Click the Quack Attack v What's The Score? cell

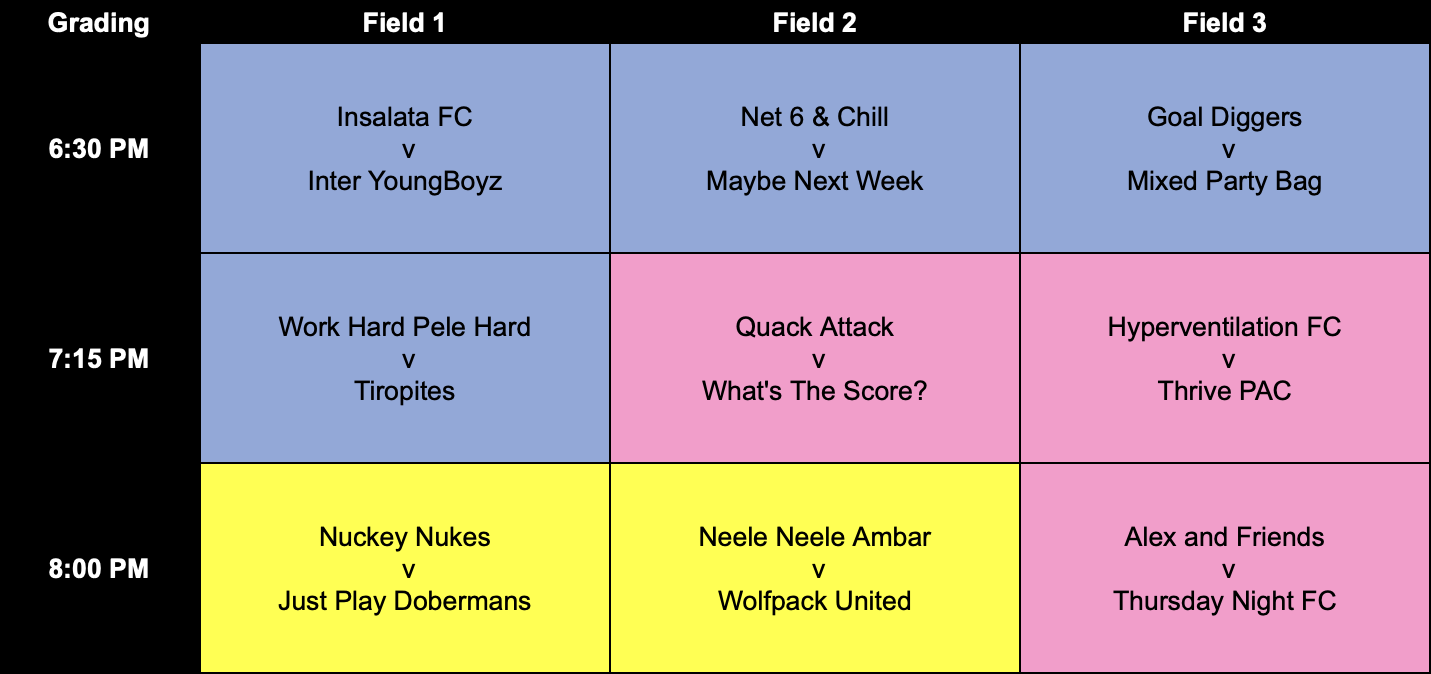tap(815, 358)
